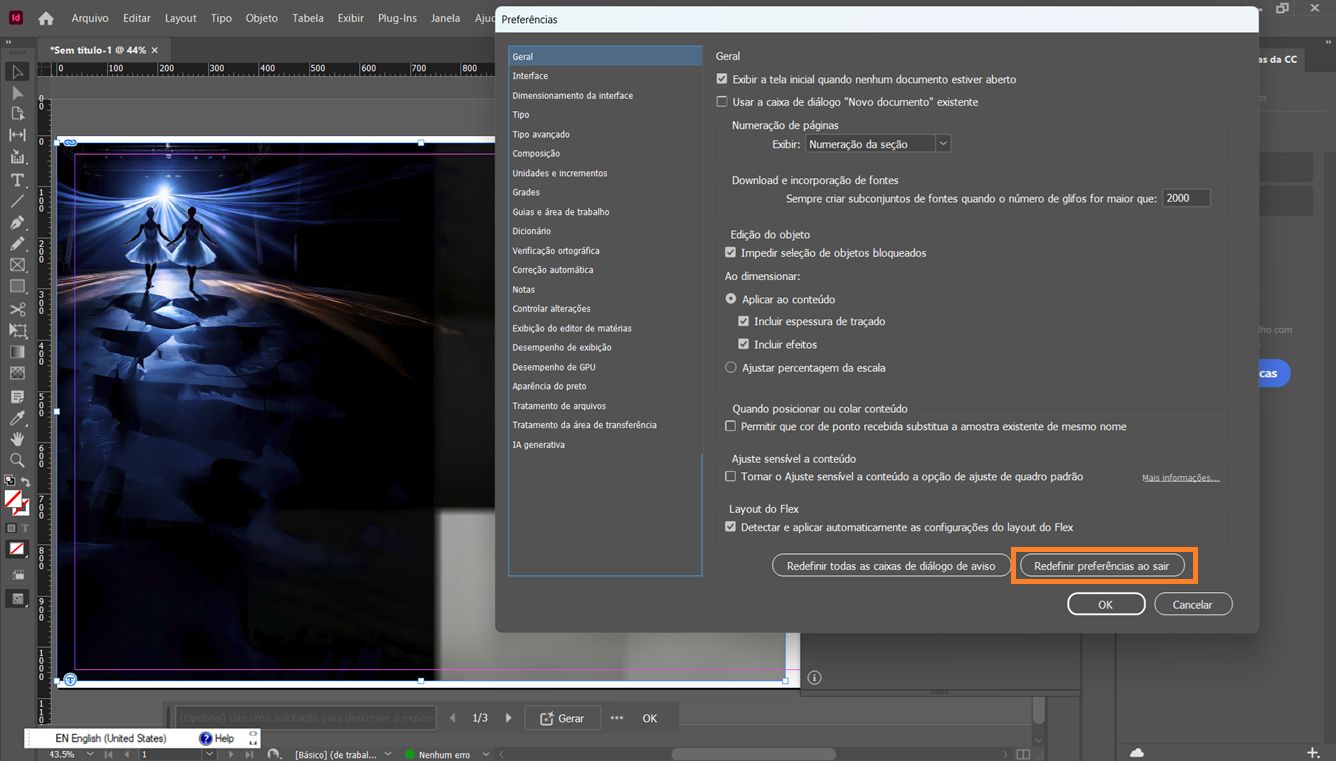Select the Scissors tool
Image resolution: width=1336 pixels, height=761 pixels.
tap(17, 309)
